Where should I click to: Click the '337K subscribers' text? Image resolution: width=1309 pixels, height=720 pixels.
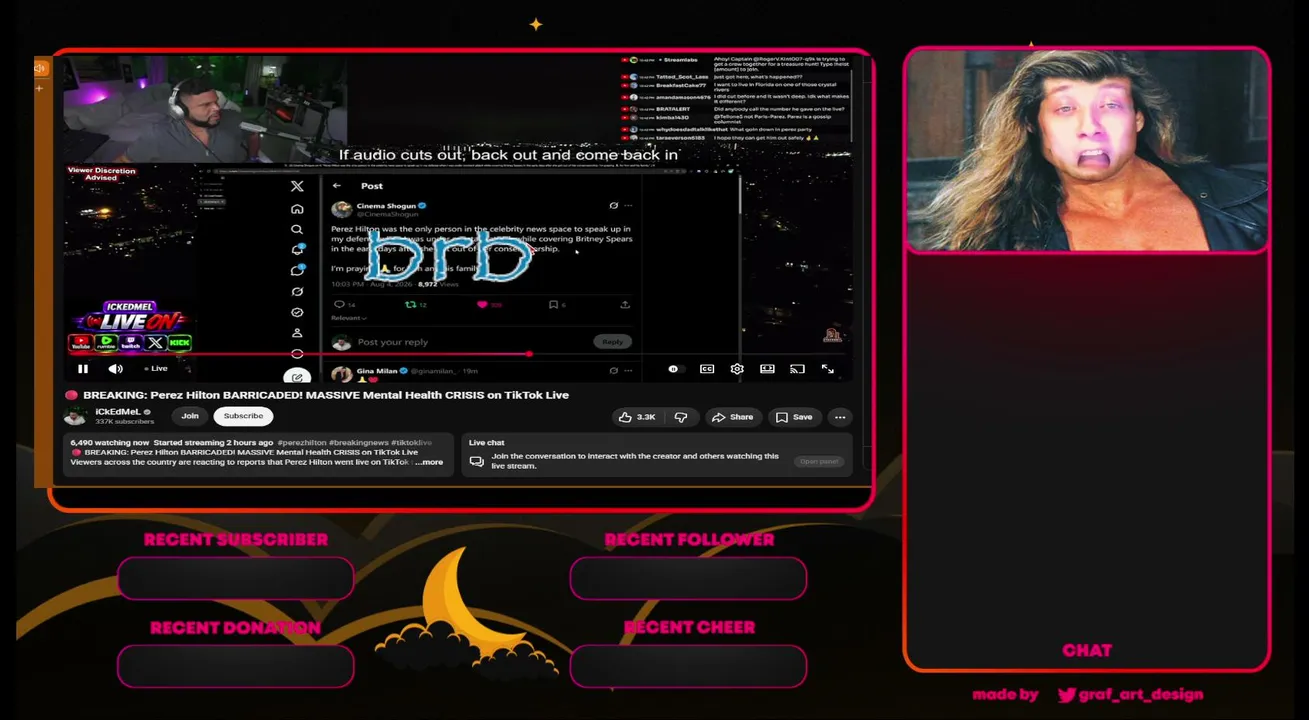click(x=125, y=422)
